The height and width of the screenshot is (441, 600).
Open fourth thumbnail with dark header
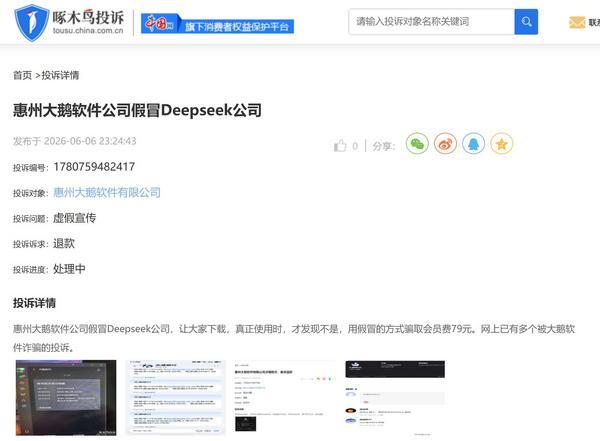[395, 397]
